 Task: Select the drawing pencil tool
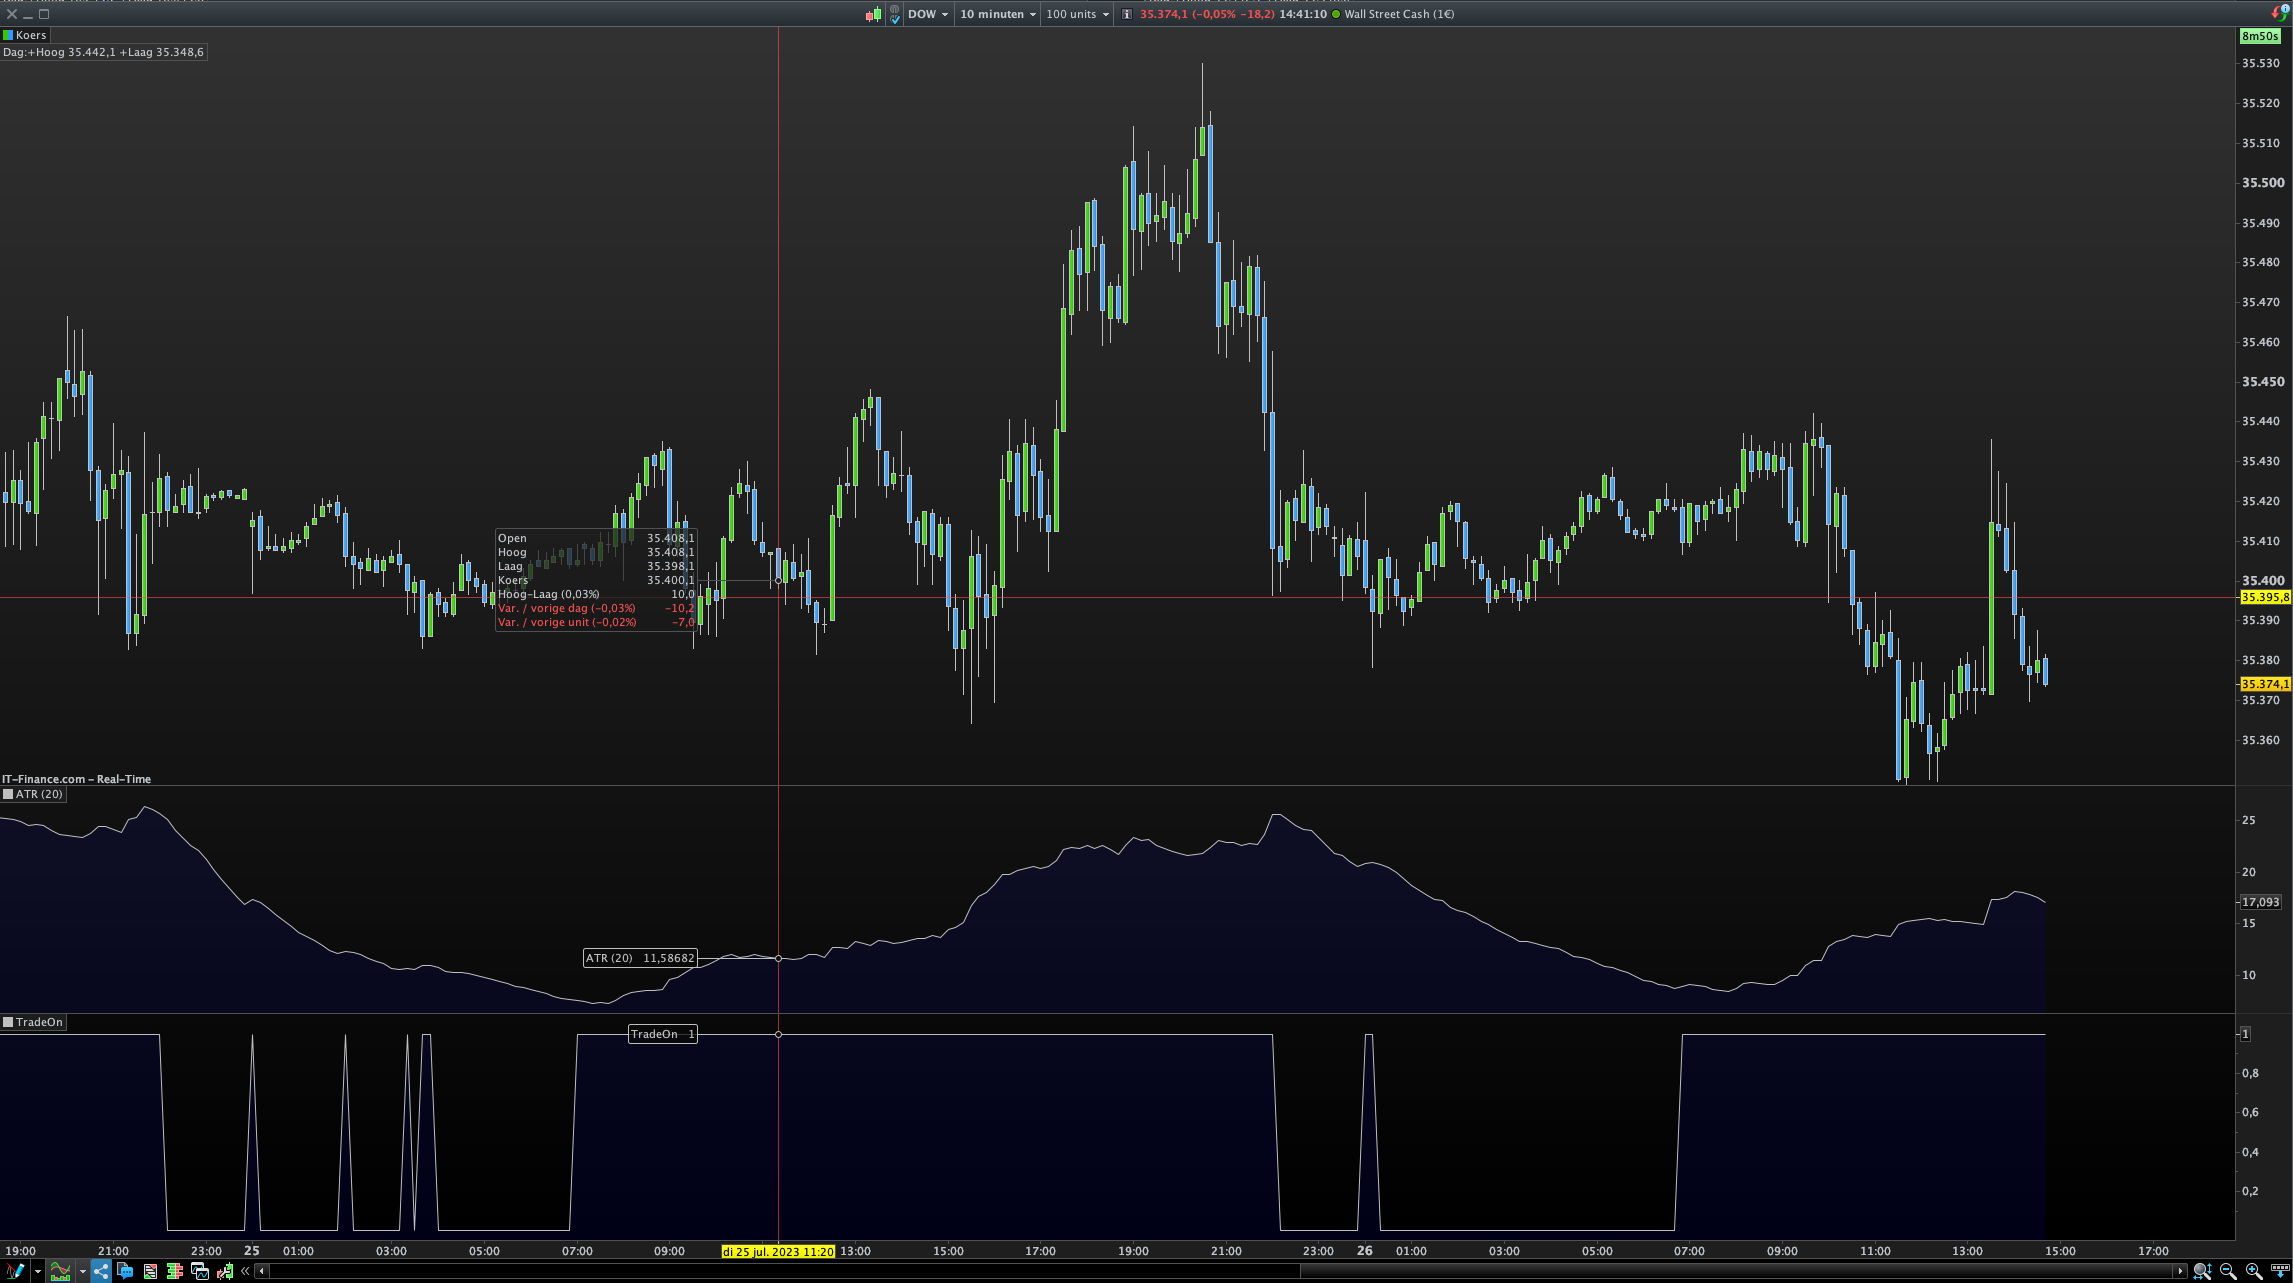[x=14, y=1271]
